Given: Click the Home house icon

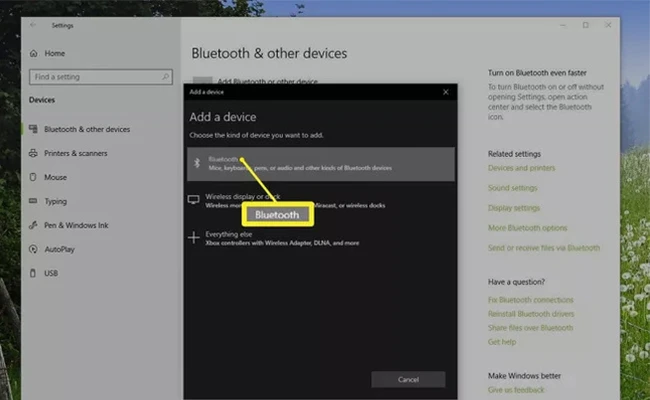Looking at the screenshot, I should click(34, 53).
